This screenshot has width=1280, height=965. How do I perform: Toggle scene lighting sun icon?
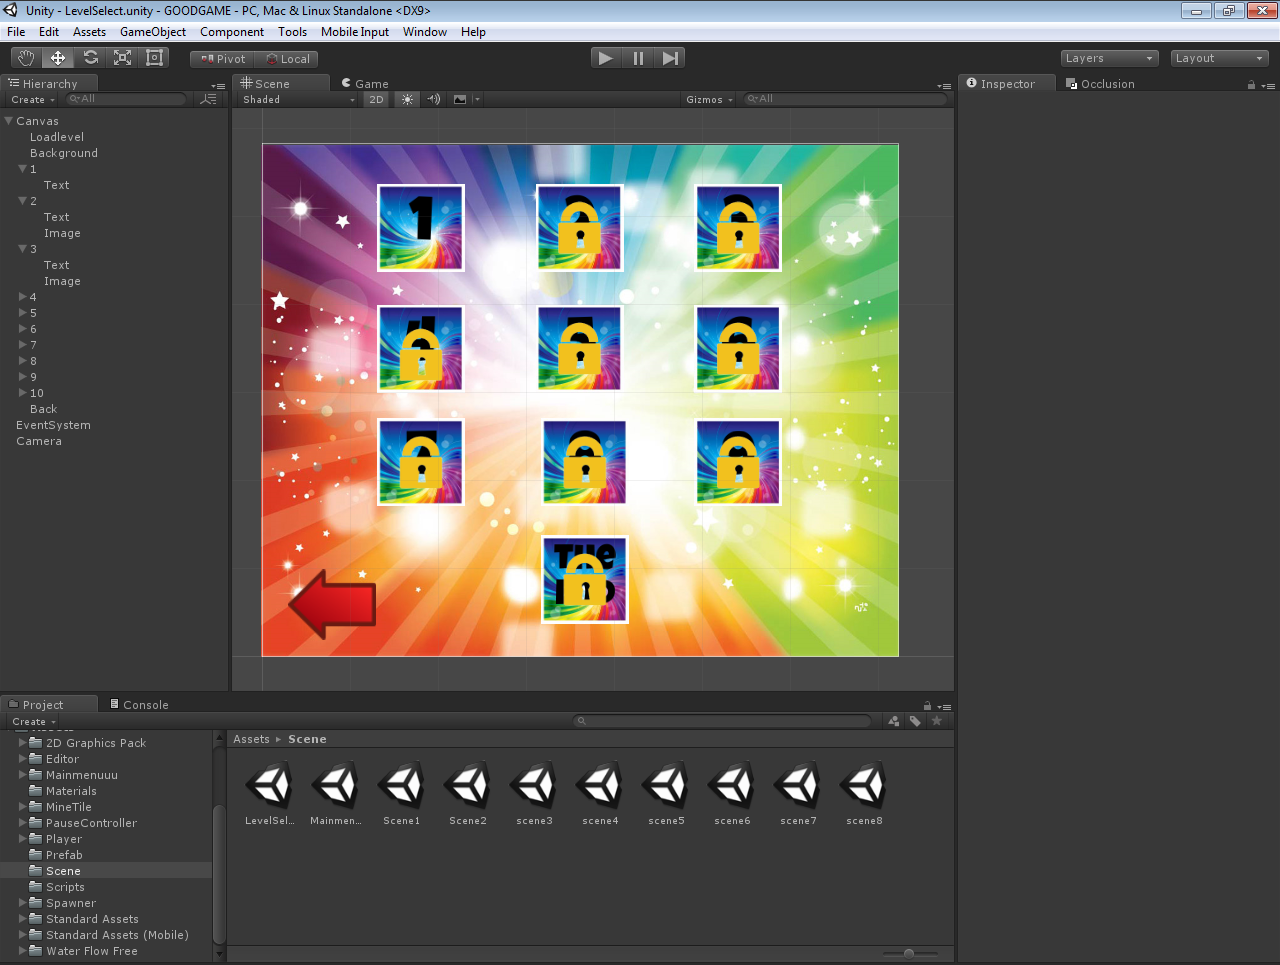[407, 99]
